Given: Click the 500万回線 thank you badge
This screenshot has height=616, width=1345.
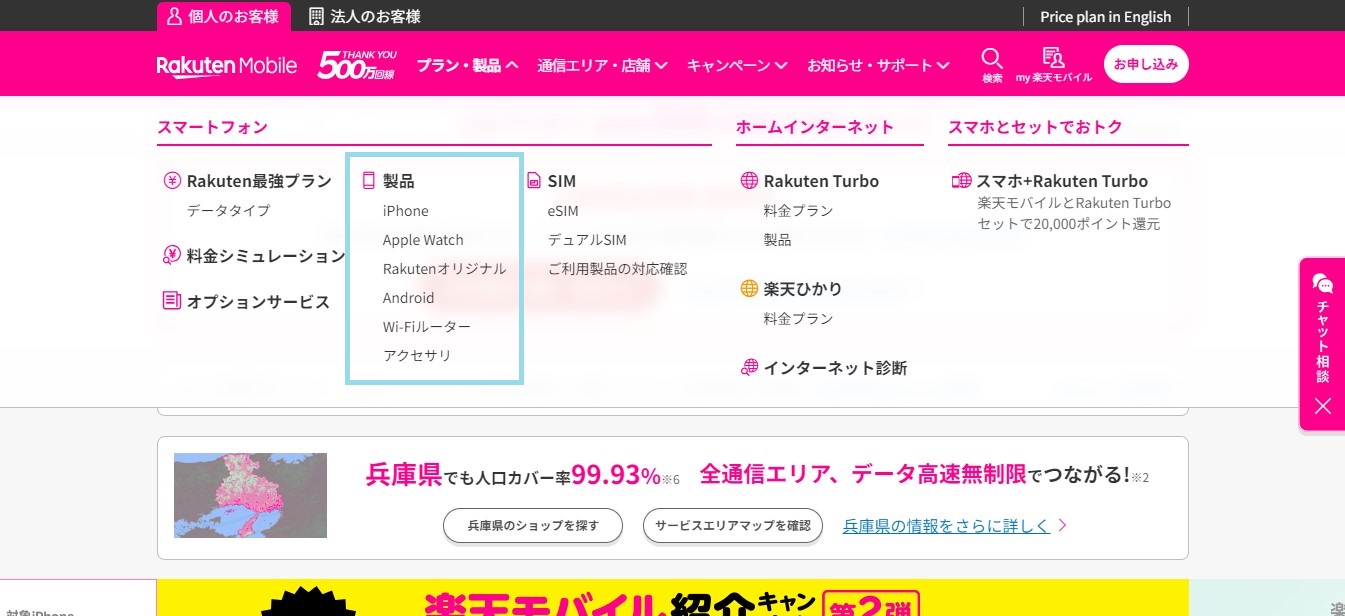Looking at the screenshot, I should tap(357, 64).
